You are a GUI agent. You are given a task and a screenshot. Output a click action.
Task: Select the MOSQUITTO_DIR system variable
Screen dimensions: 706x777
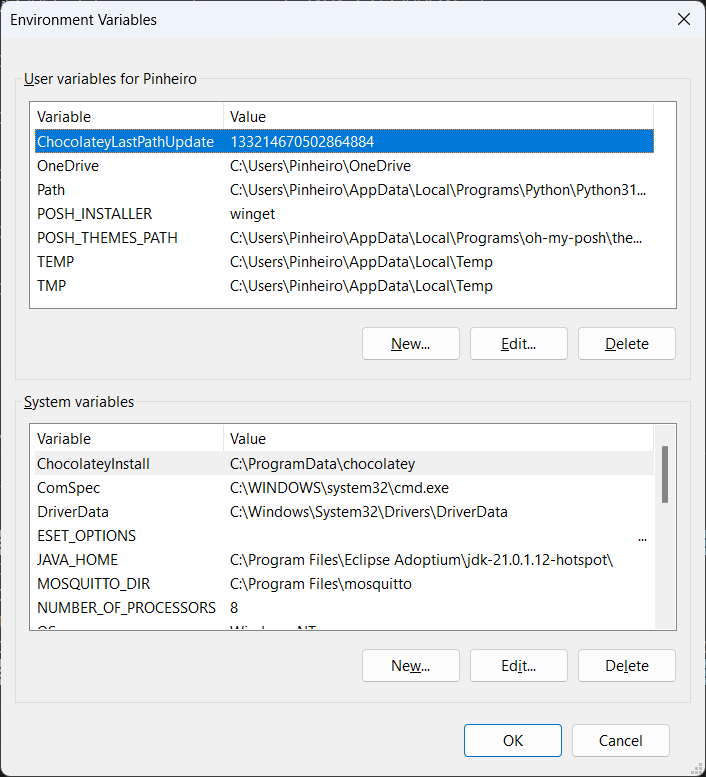344,584
